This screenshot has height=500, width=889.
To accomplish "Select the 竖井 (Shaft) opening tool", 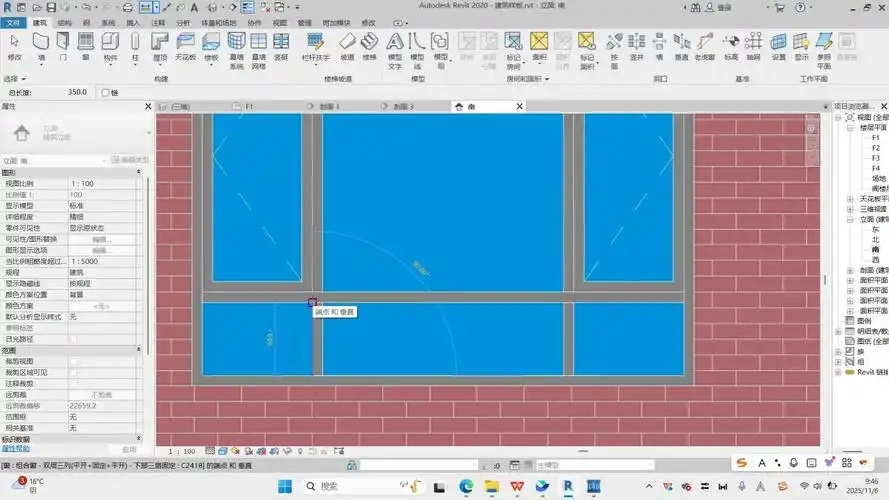I will point(637,46).
